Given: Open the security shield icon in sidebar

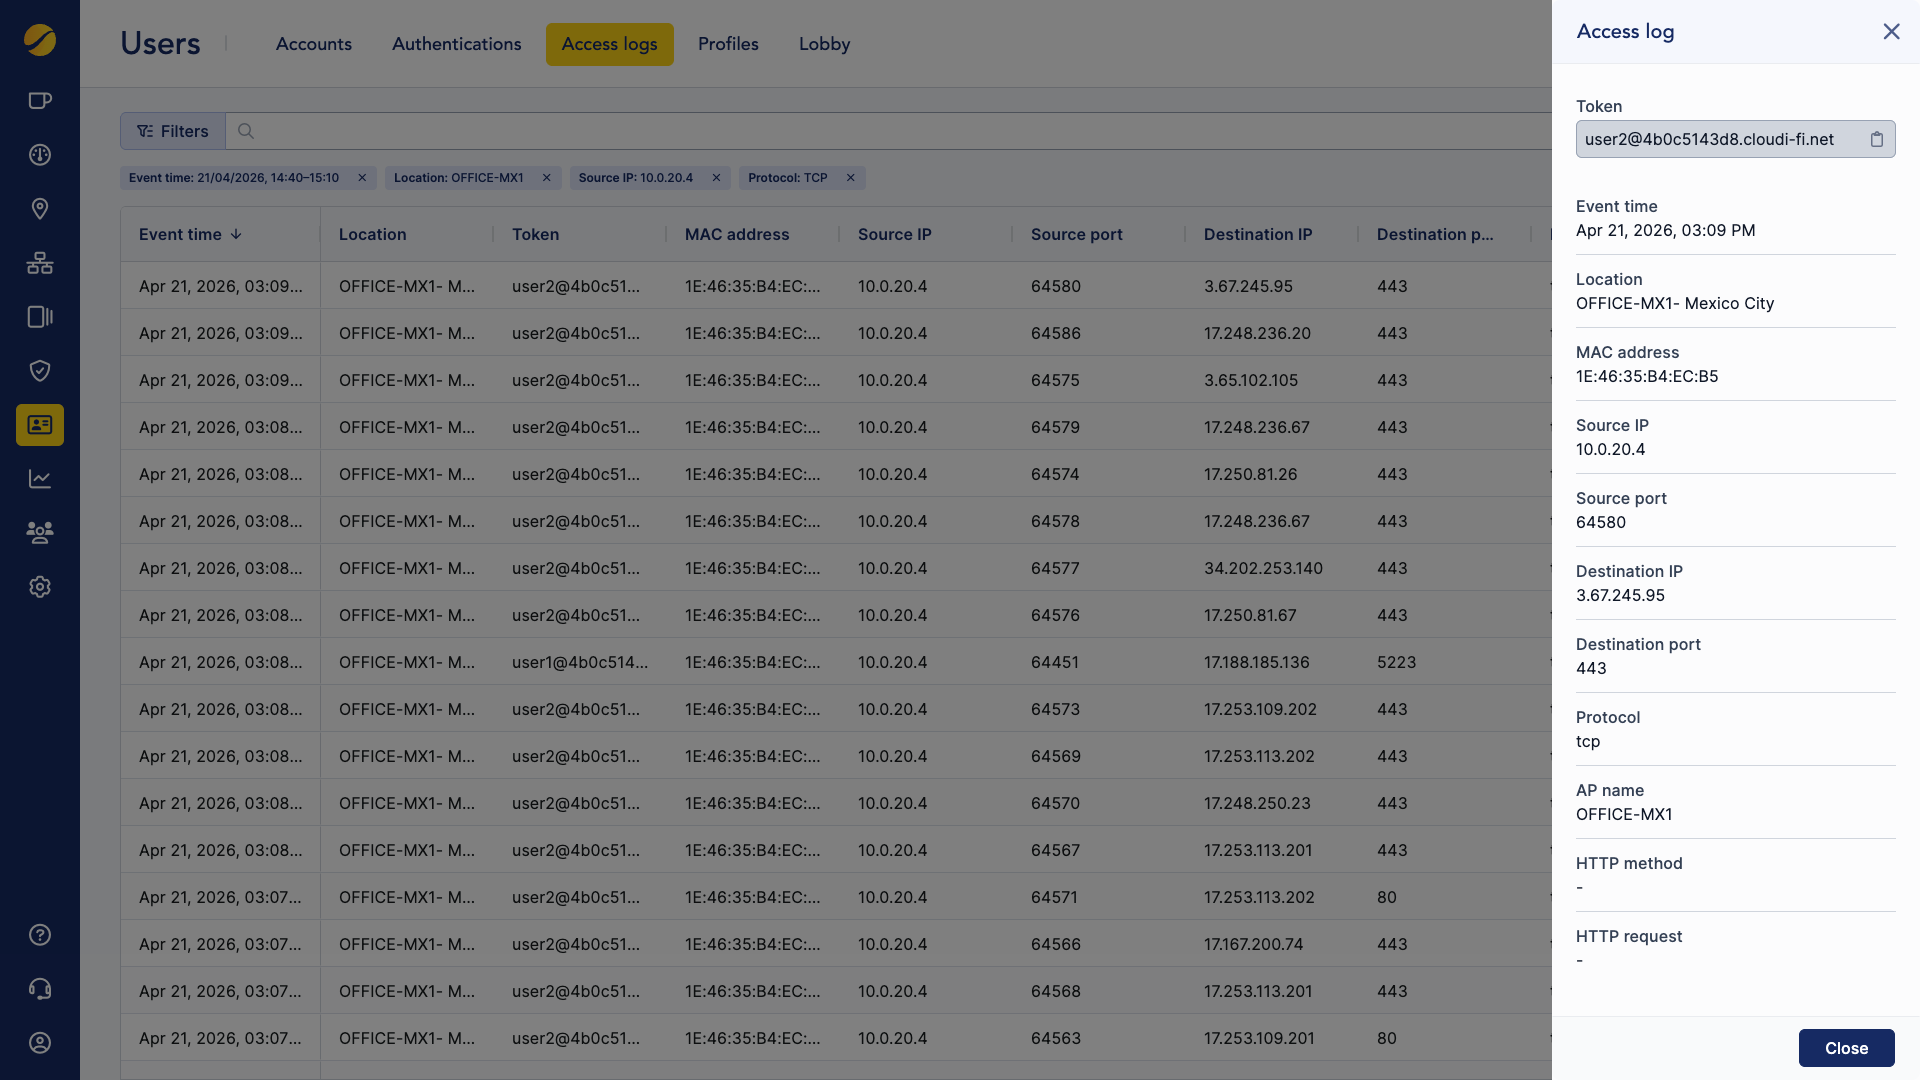Looking at the screenshot, I should click(40, 371).
